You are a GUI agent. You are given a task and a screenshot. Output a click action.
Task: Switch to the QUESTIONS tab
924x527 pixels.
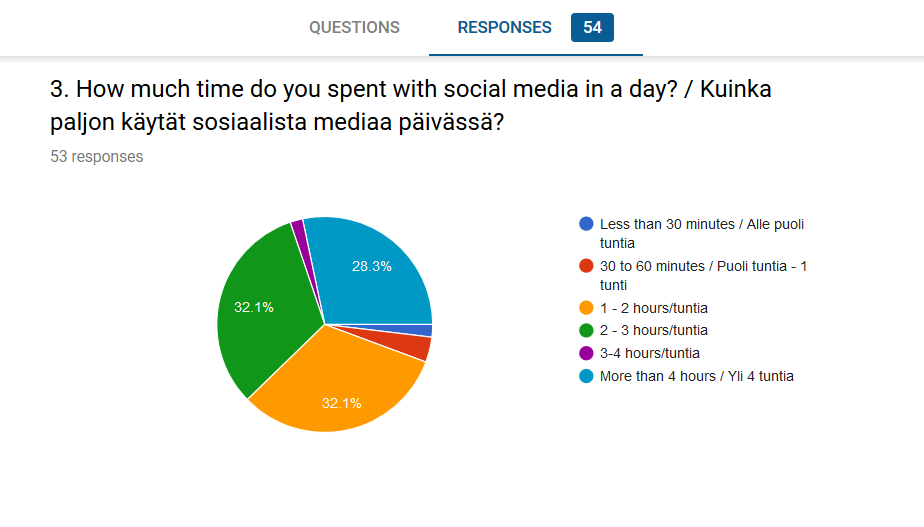[x=354, y=27]
